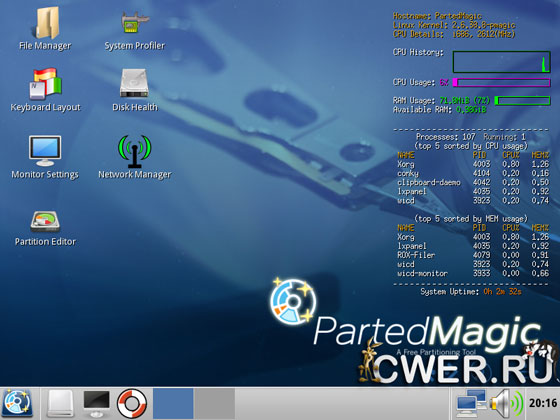This screenshot has height=420, width=560.
Task: Click the Linux Kernel version line
Action: pos(454,25)
